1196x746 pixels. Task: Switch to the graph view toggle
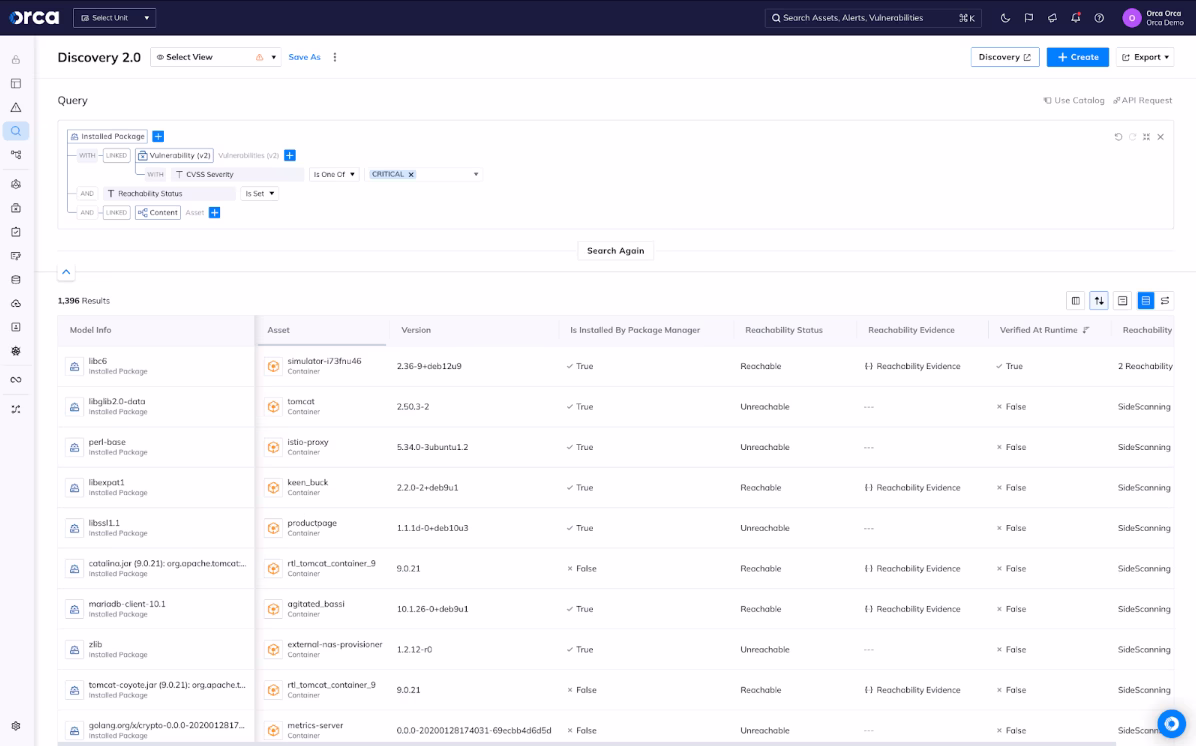pos(1165,300)
